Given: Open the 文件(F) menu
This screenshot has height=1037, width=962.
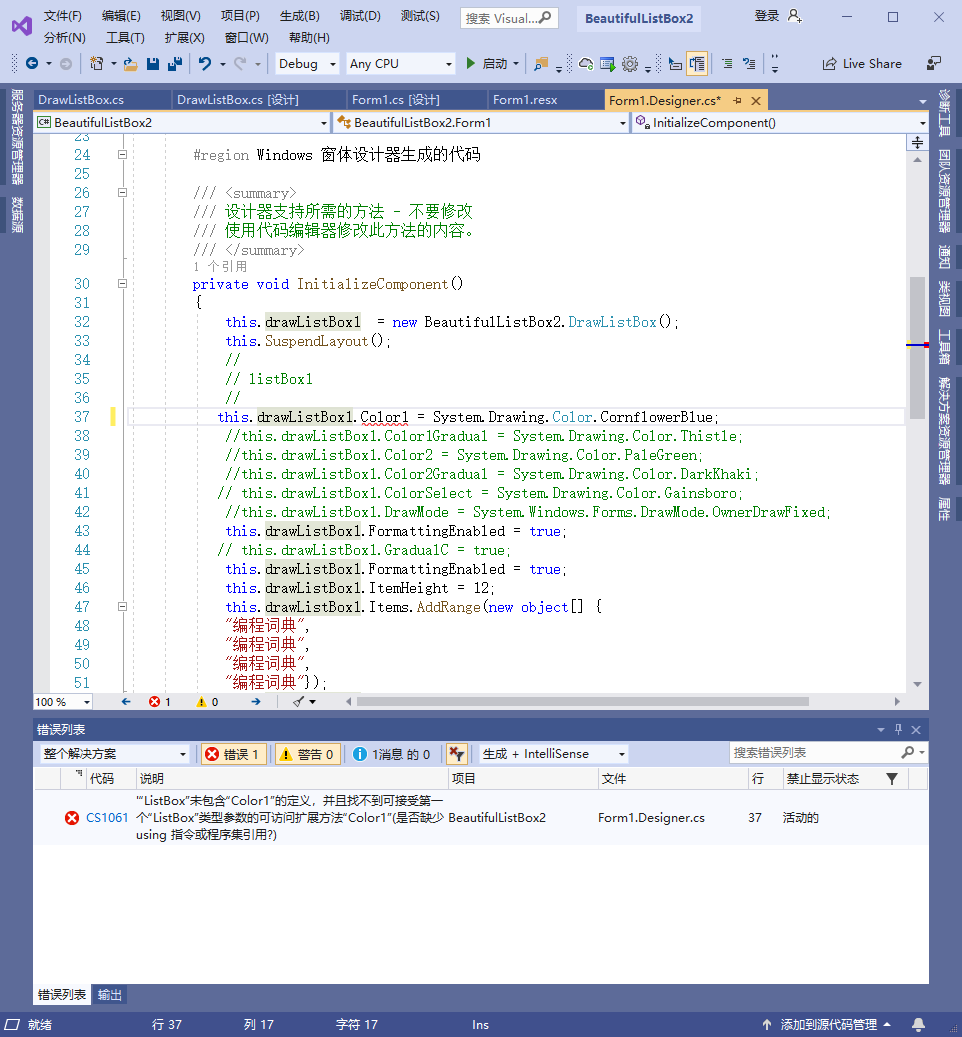Looking at the screenshot, I should (x=63, y=16).
